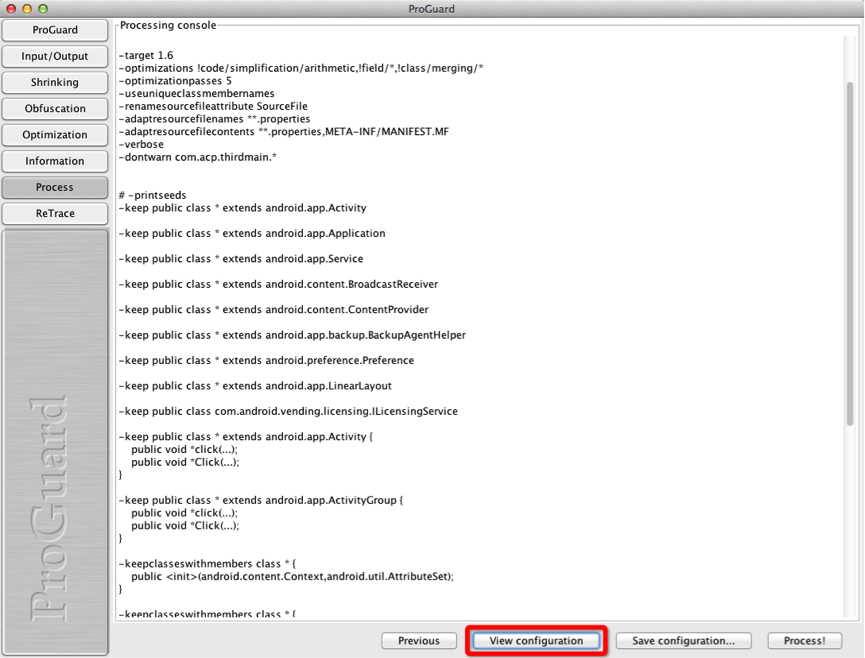Screen dimensions: 865x658
Task: Go to the Obfuscation tab
Action: [x=55, y=109]
